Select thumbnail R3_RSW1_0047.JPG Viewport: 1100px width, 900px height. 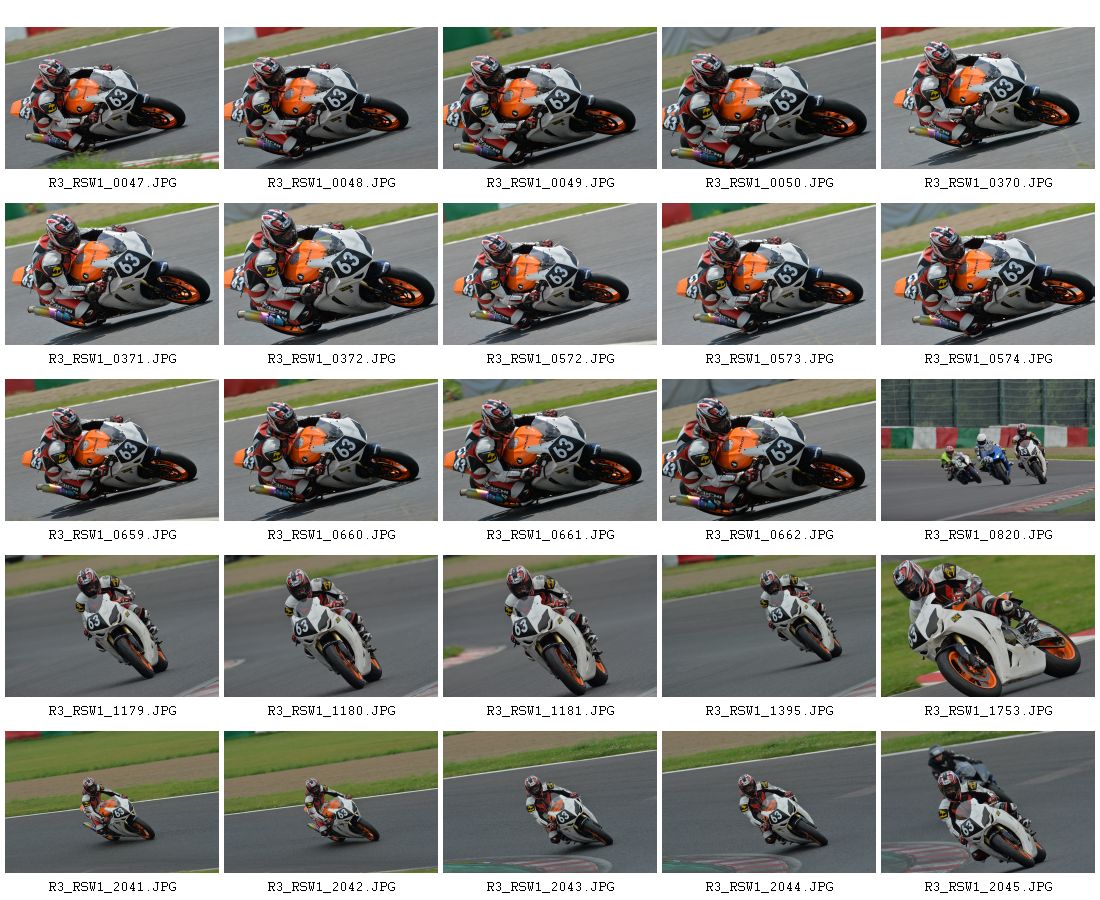click(x=112, y=98)
